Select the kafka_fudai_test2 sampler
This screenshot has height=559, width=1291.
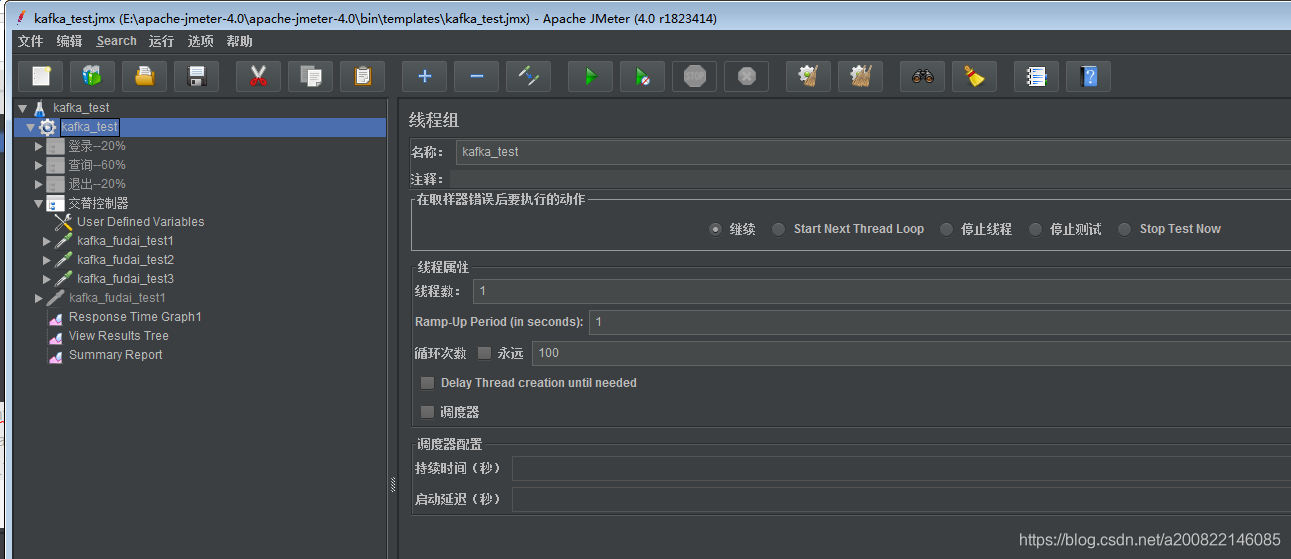point(125,260)
